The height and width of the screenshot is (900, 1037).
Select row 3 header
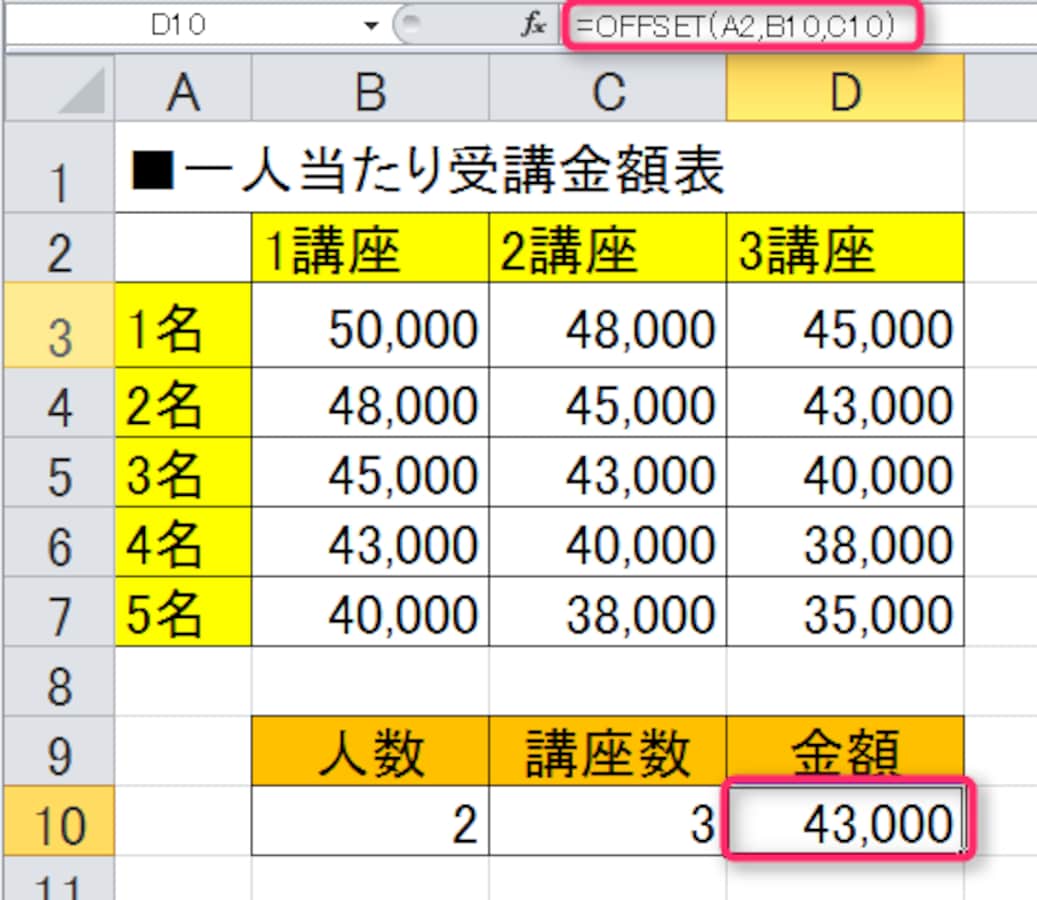[x=60, y=325]
